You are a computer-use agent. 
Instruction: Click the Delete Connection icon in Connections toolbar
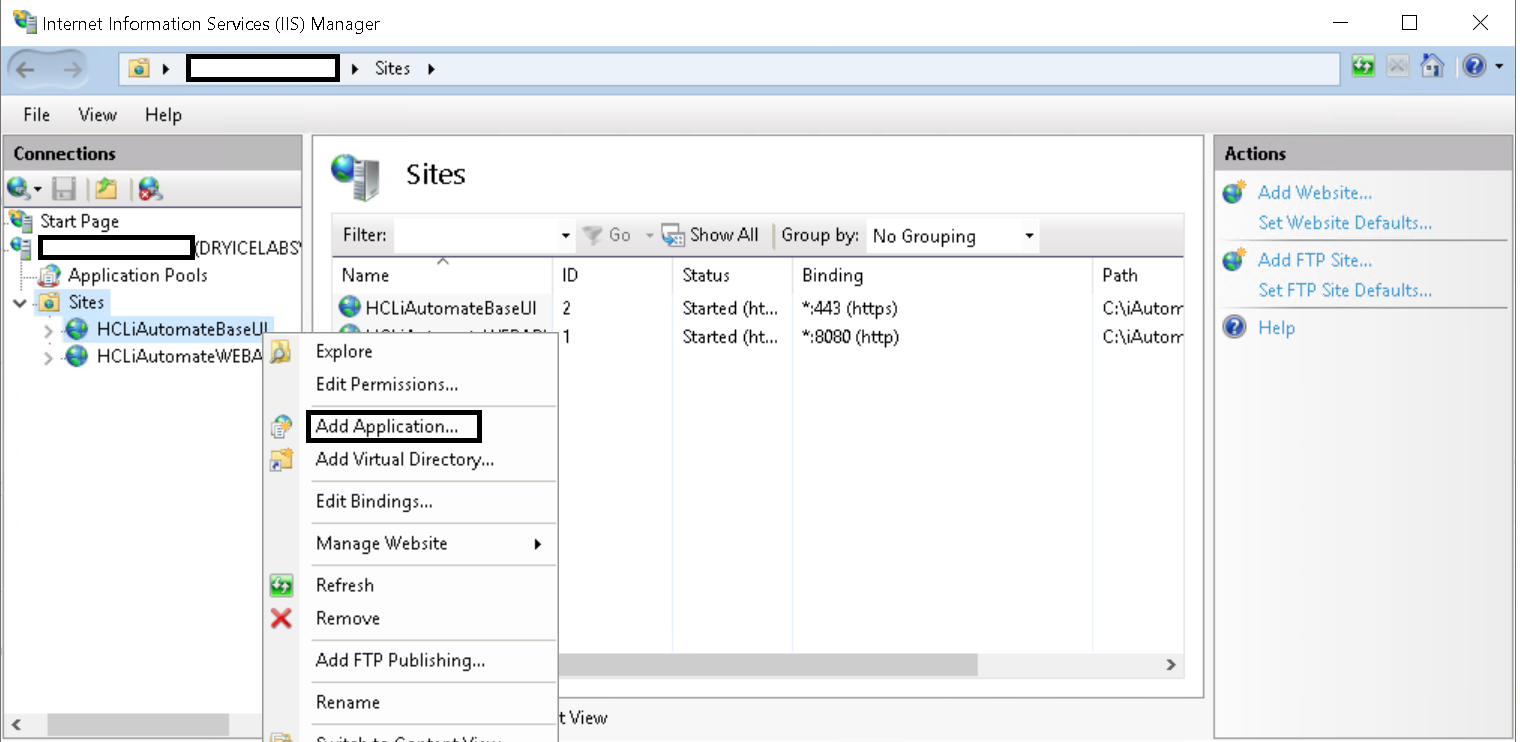(150, 188)
